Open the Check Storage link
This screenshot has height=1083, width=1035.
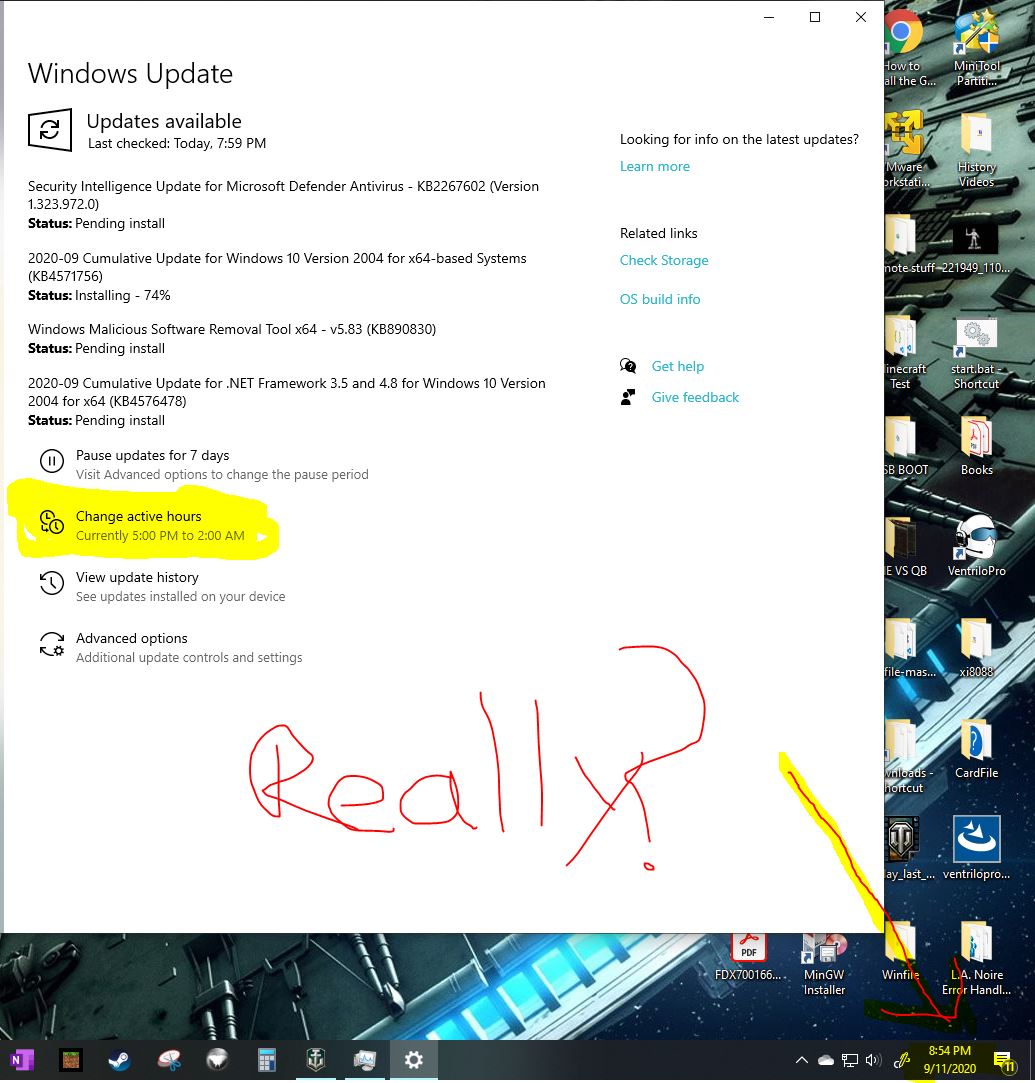point(664,260)
